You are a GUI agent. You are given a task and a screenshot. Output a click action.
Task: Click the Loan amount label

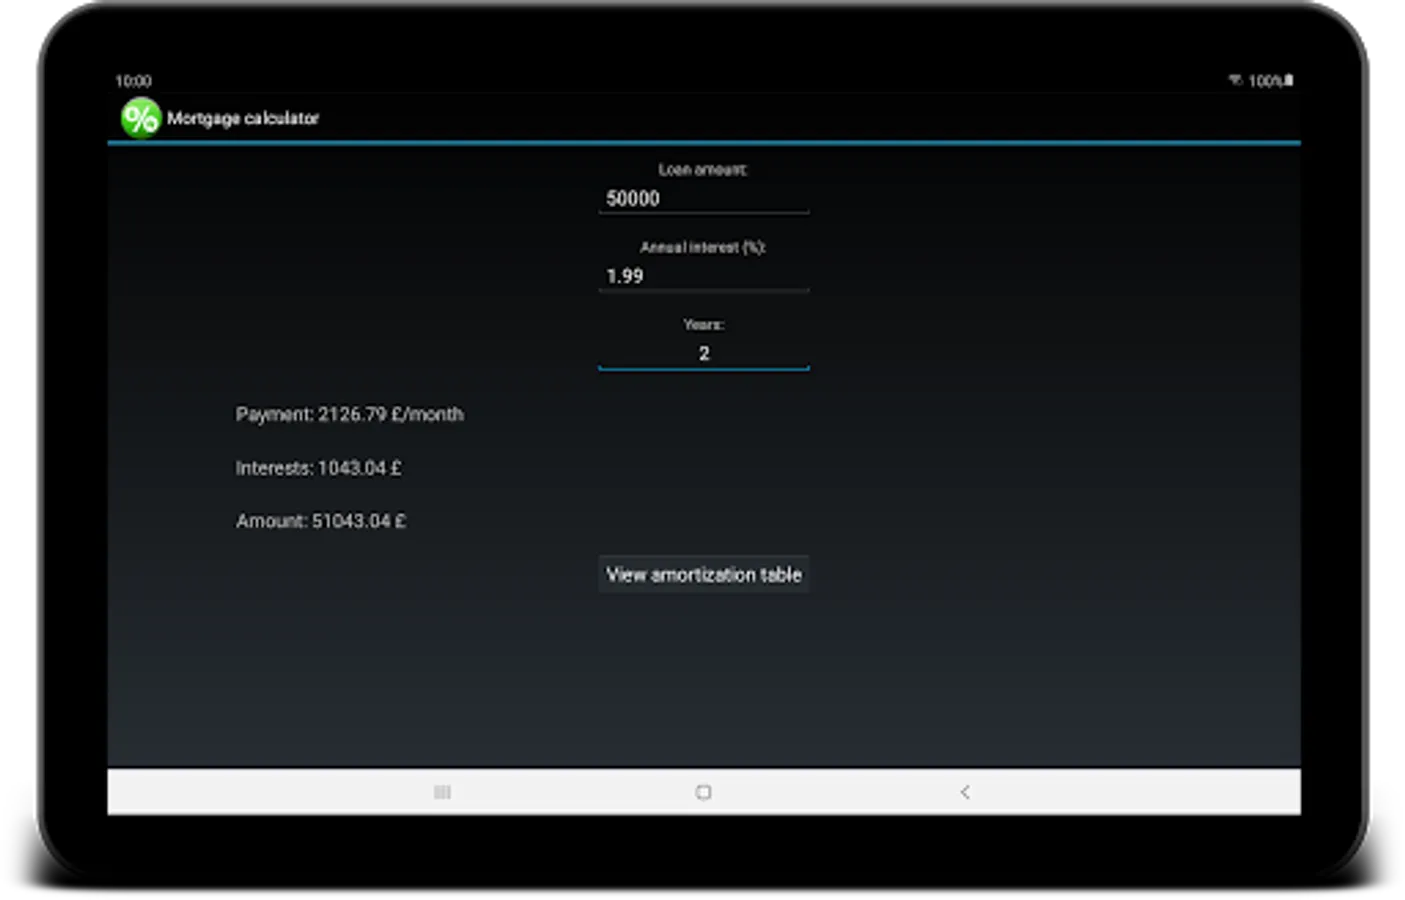tap(703, 170)
